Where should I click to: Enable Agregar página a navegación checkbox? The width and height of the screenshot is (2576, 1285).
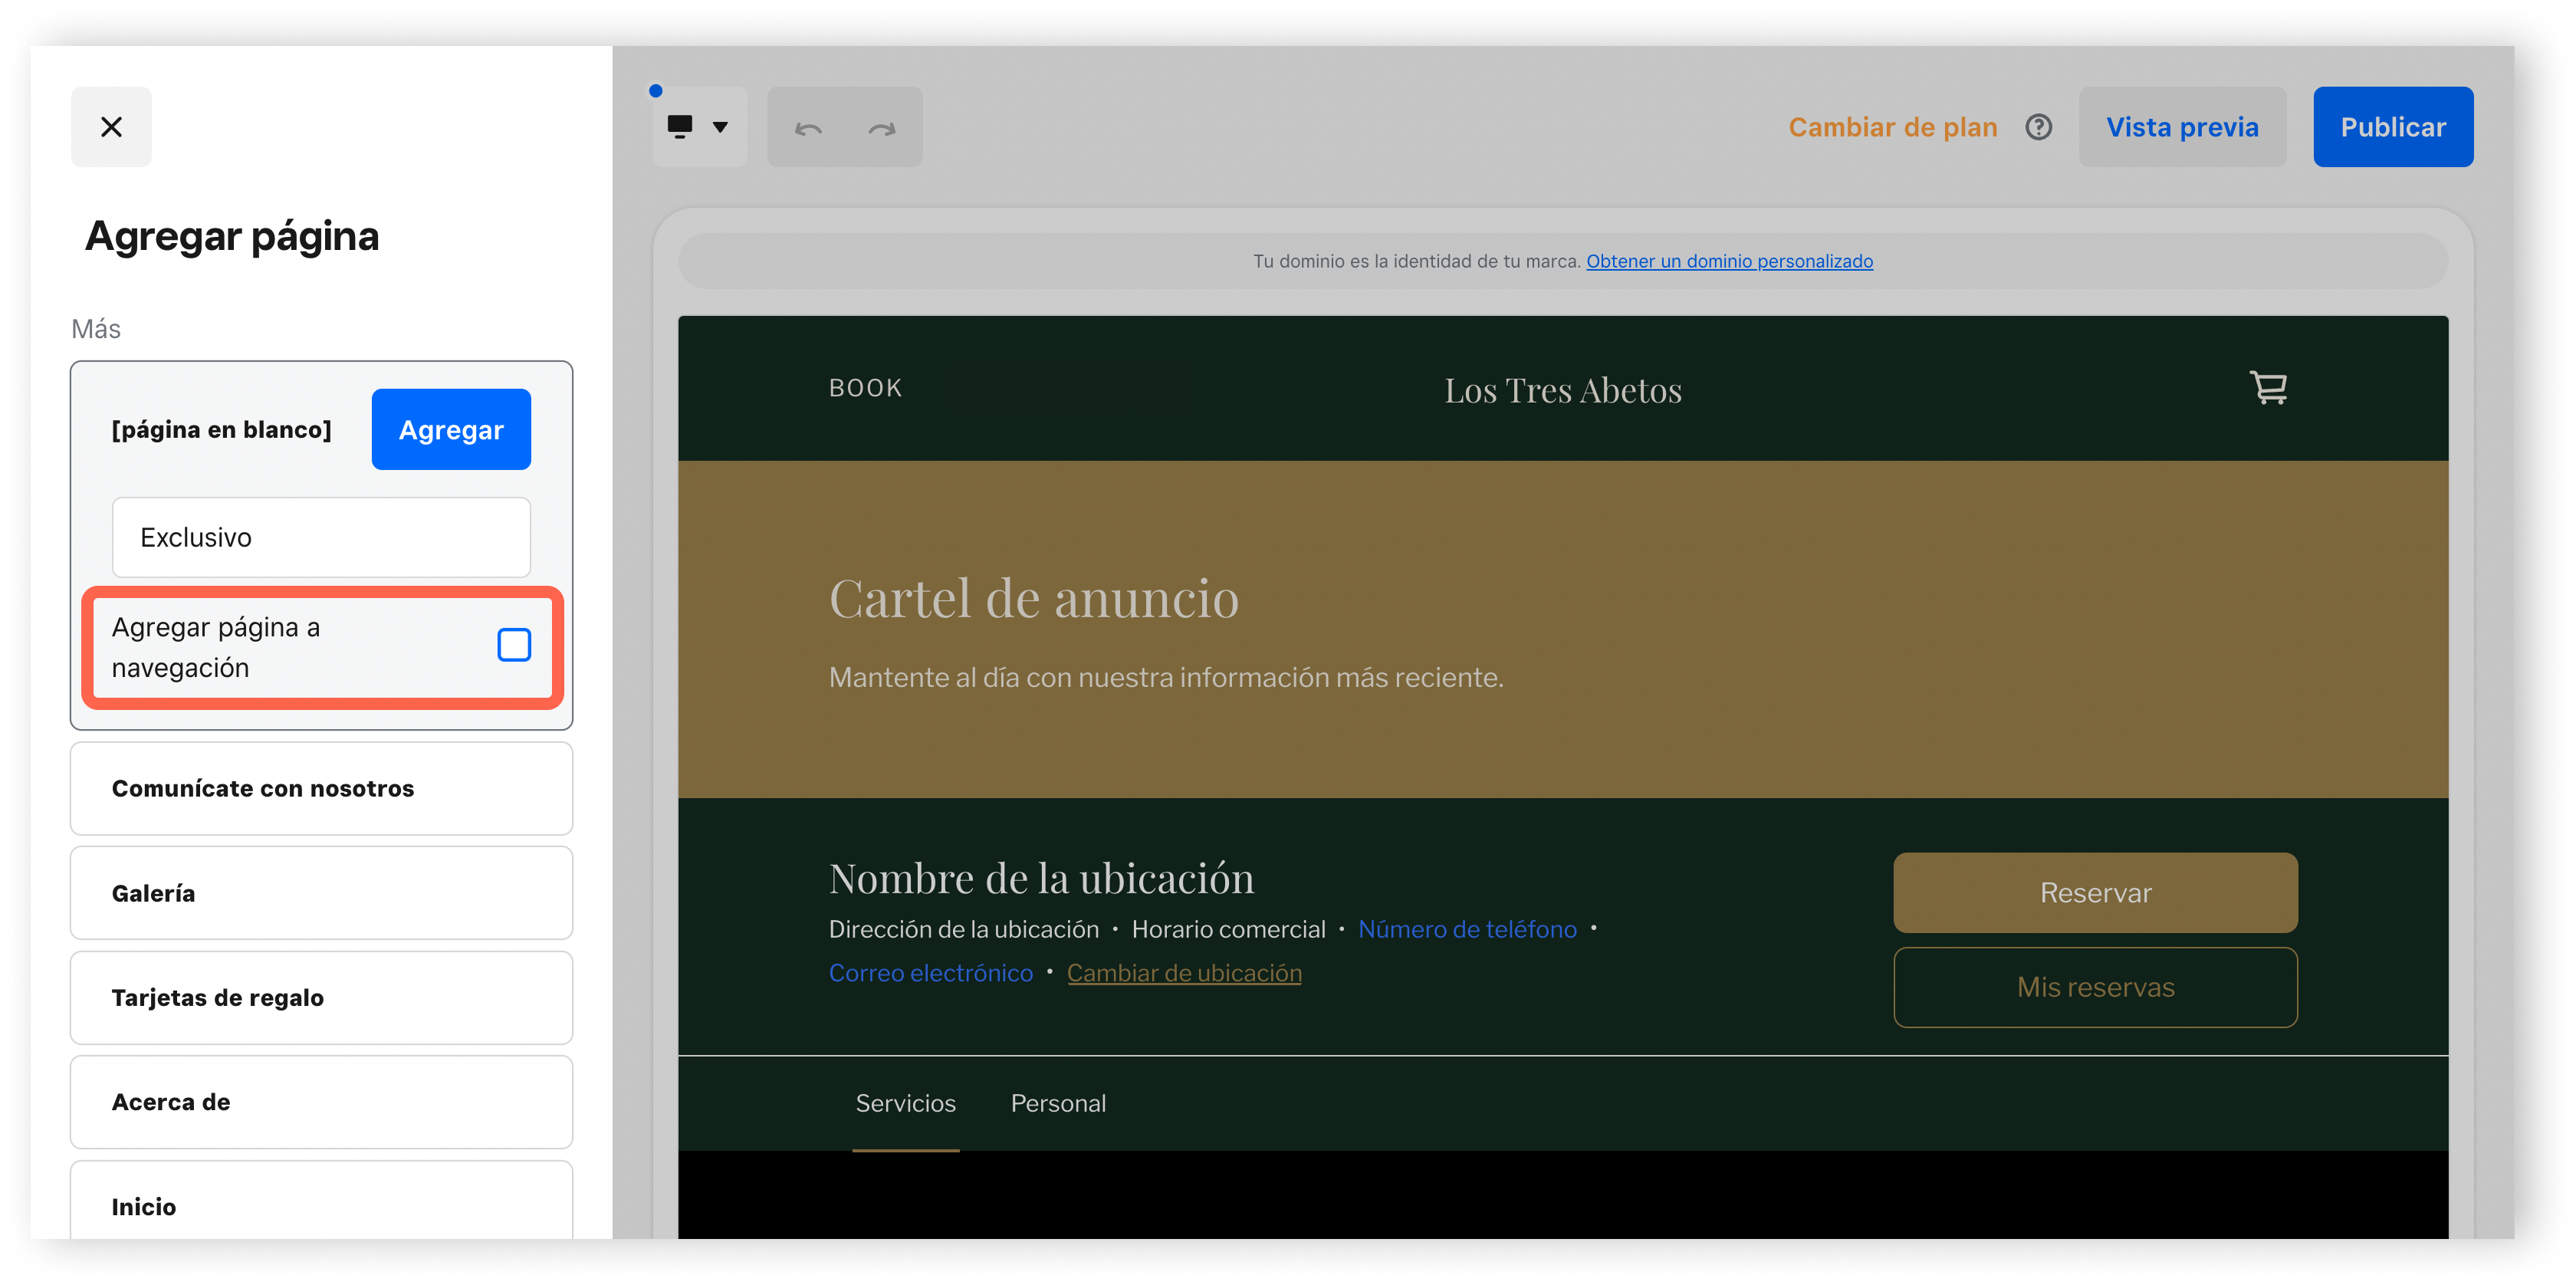coord(514,646)
